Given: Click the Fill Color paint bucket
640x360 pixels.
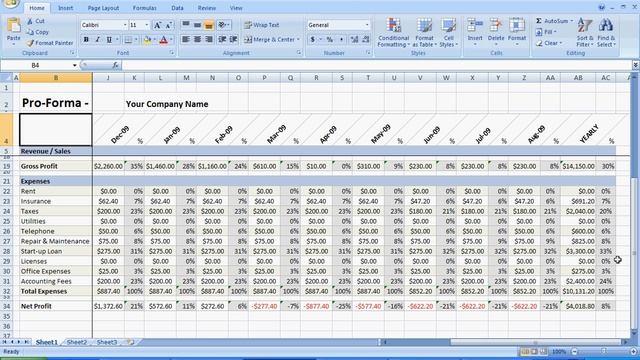Looking at the screenshot, I should point(147,40).
